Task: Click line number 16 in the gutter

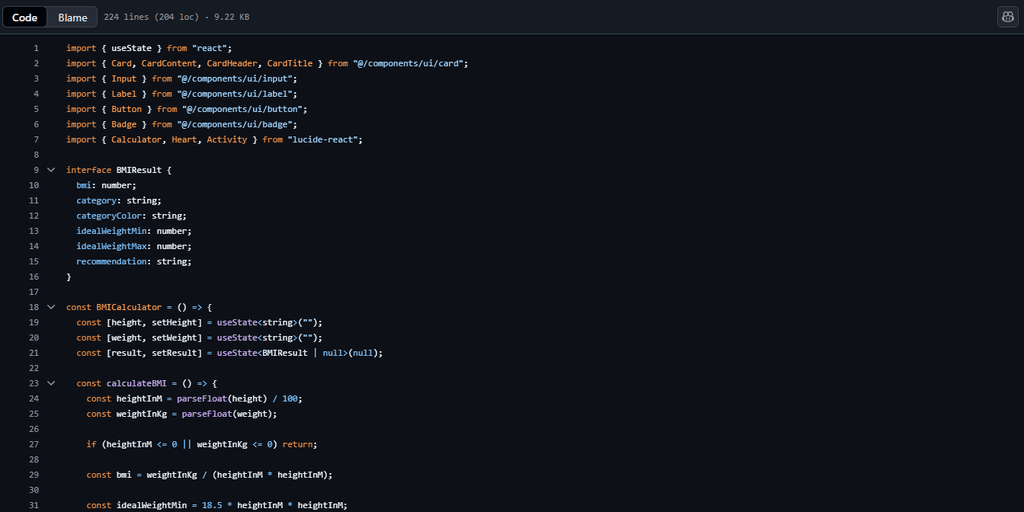Action: (x=34, y=276)
